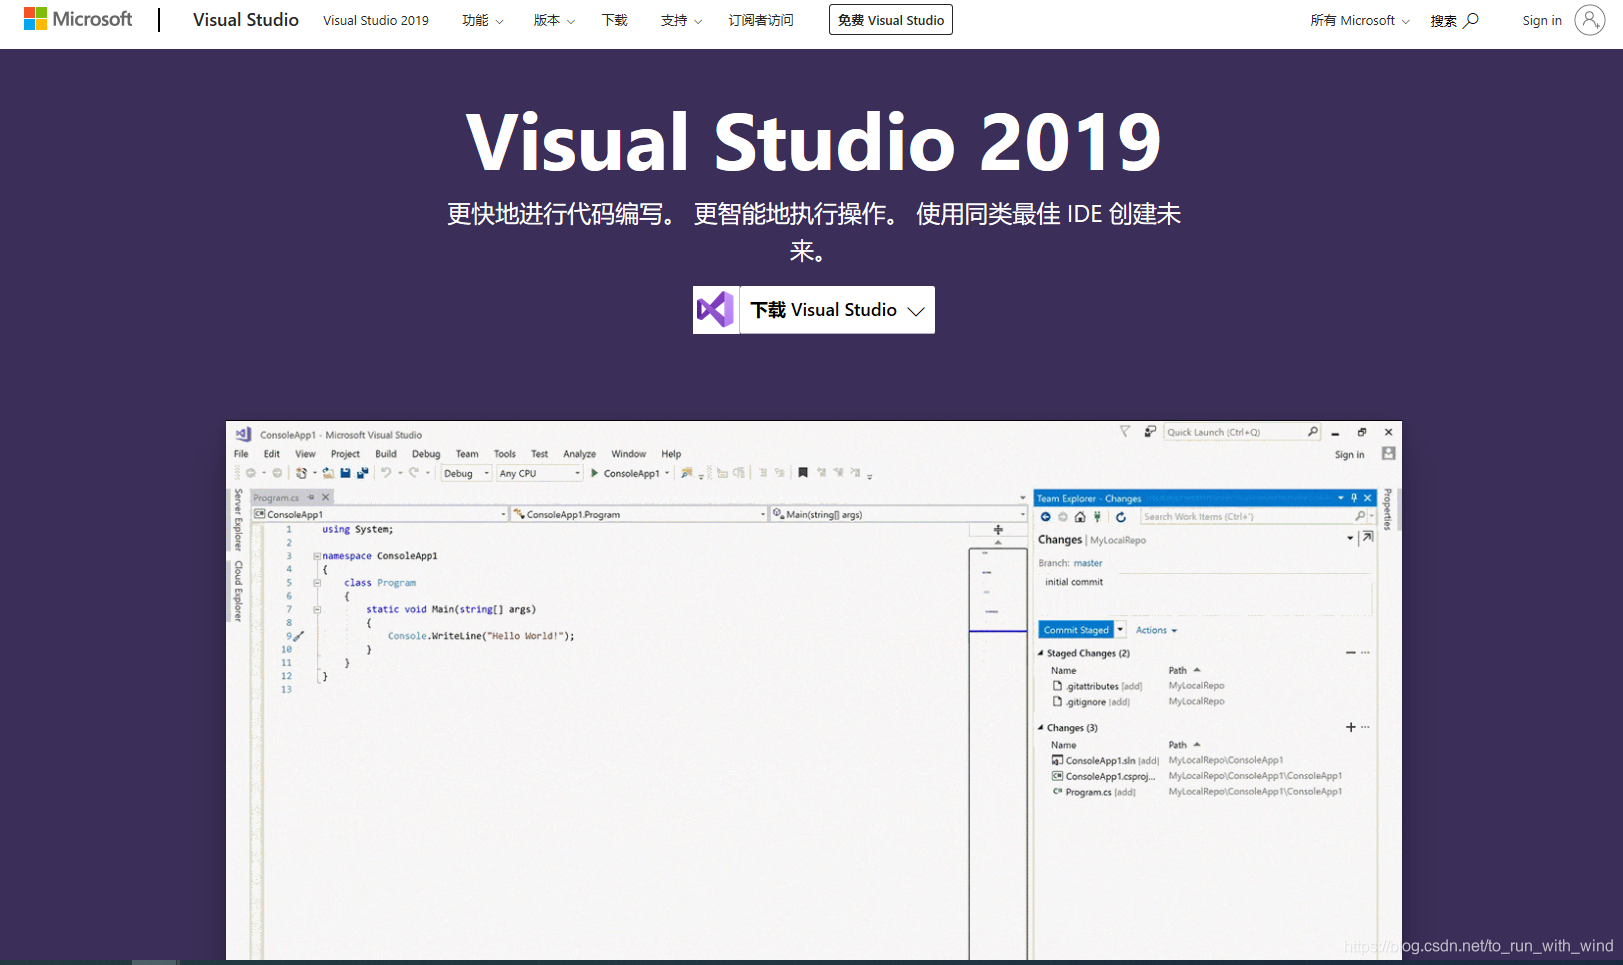
Task: Click the Microsoft logo in the header
Action: pyautogui.click(x=78, y=19)
